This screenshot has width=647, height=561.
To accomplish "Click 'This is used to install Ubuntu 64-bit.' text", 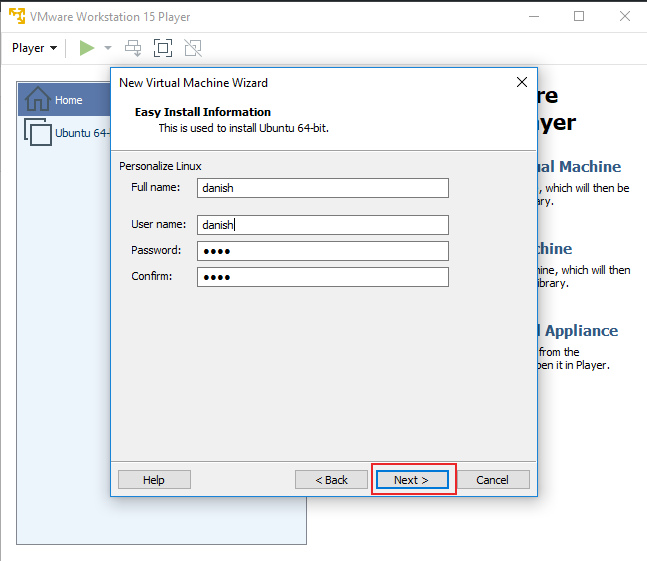I will (243, 128).
